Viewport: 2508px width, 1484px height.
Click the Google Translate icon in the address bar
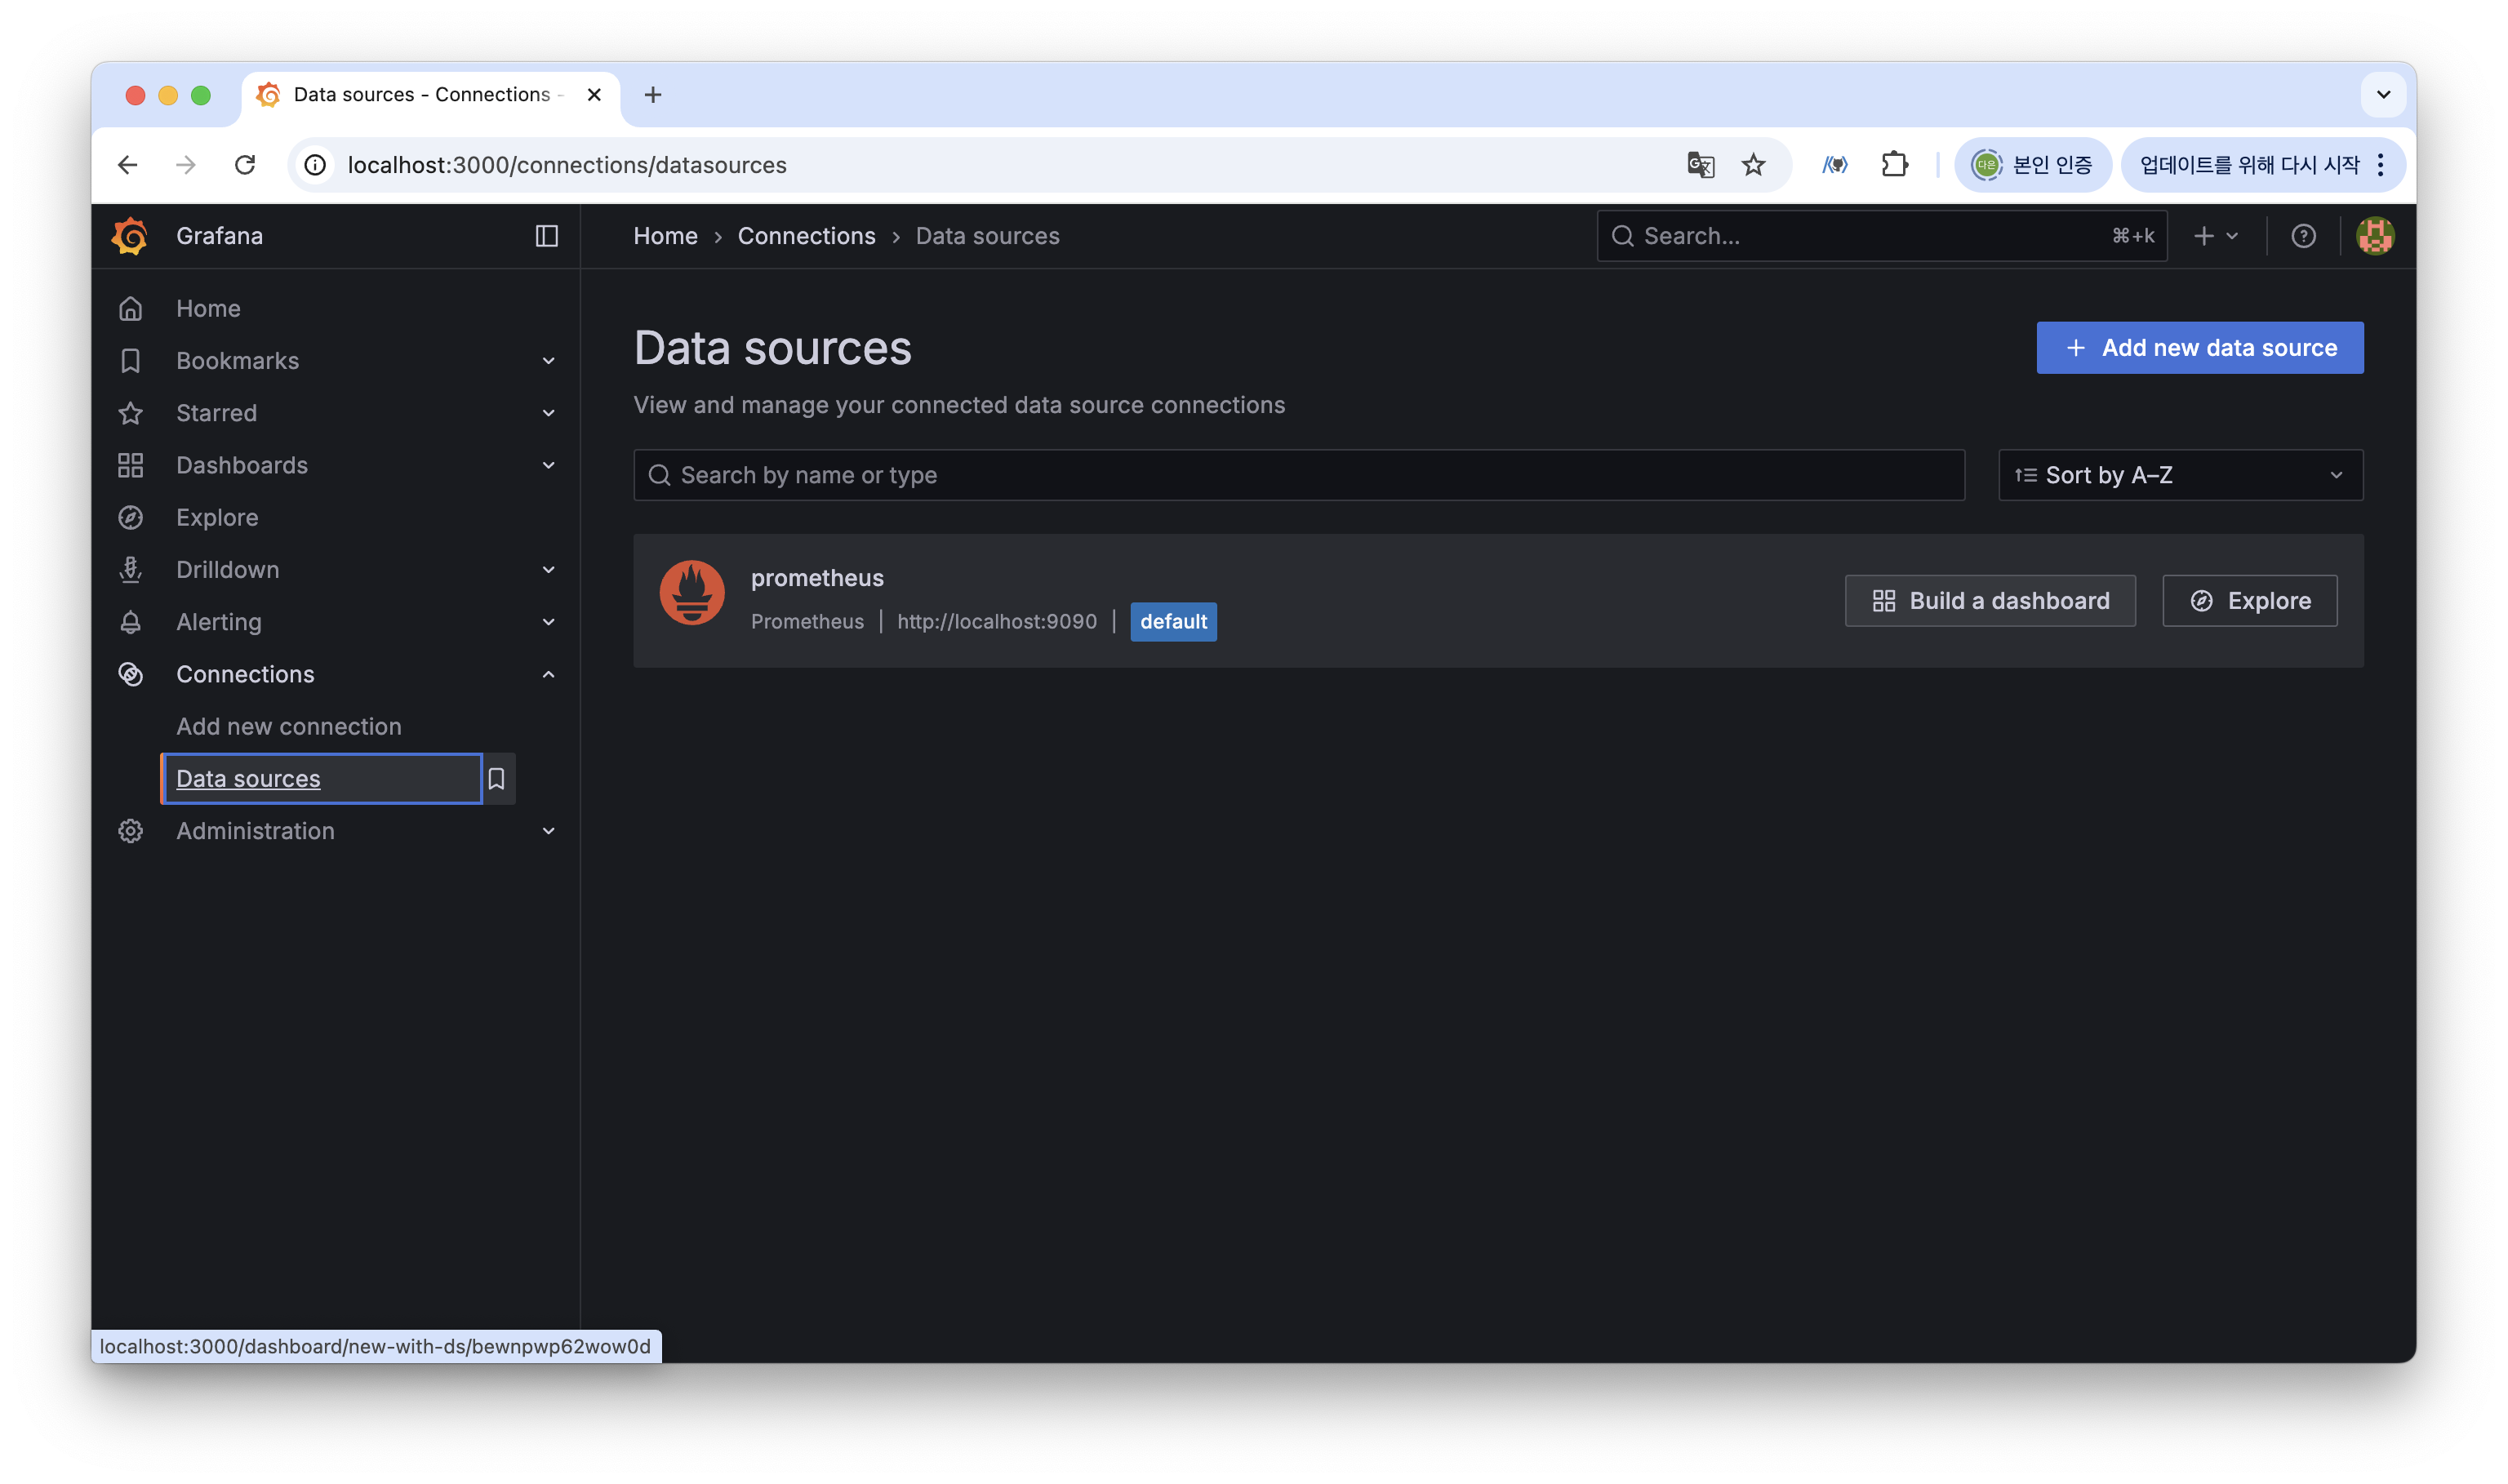point(1700,165)
